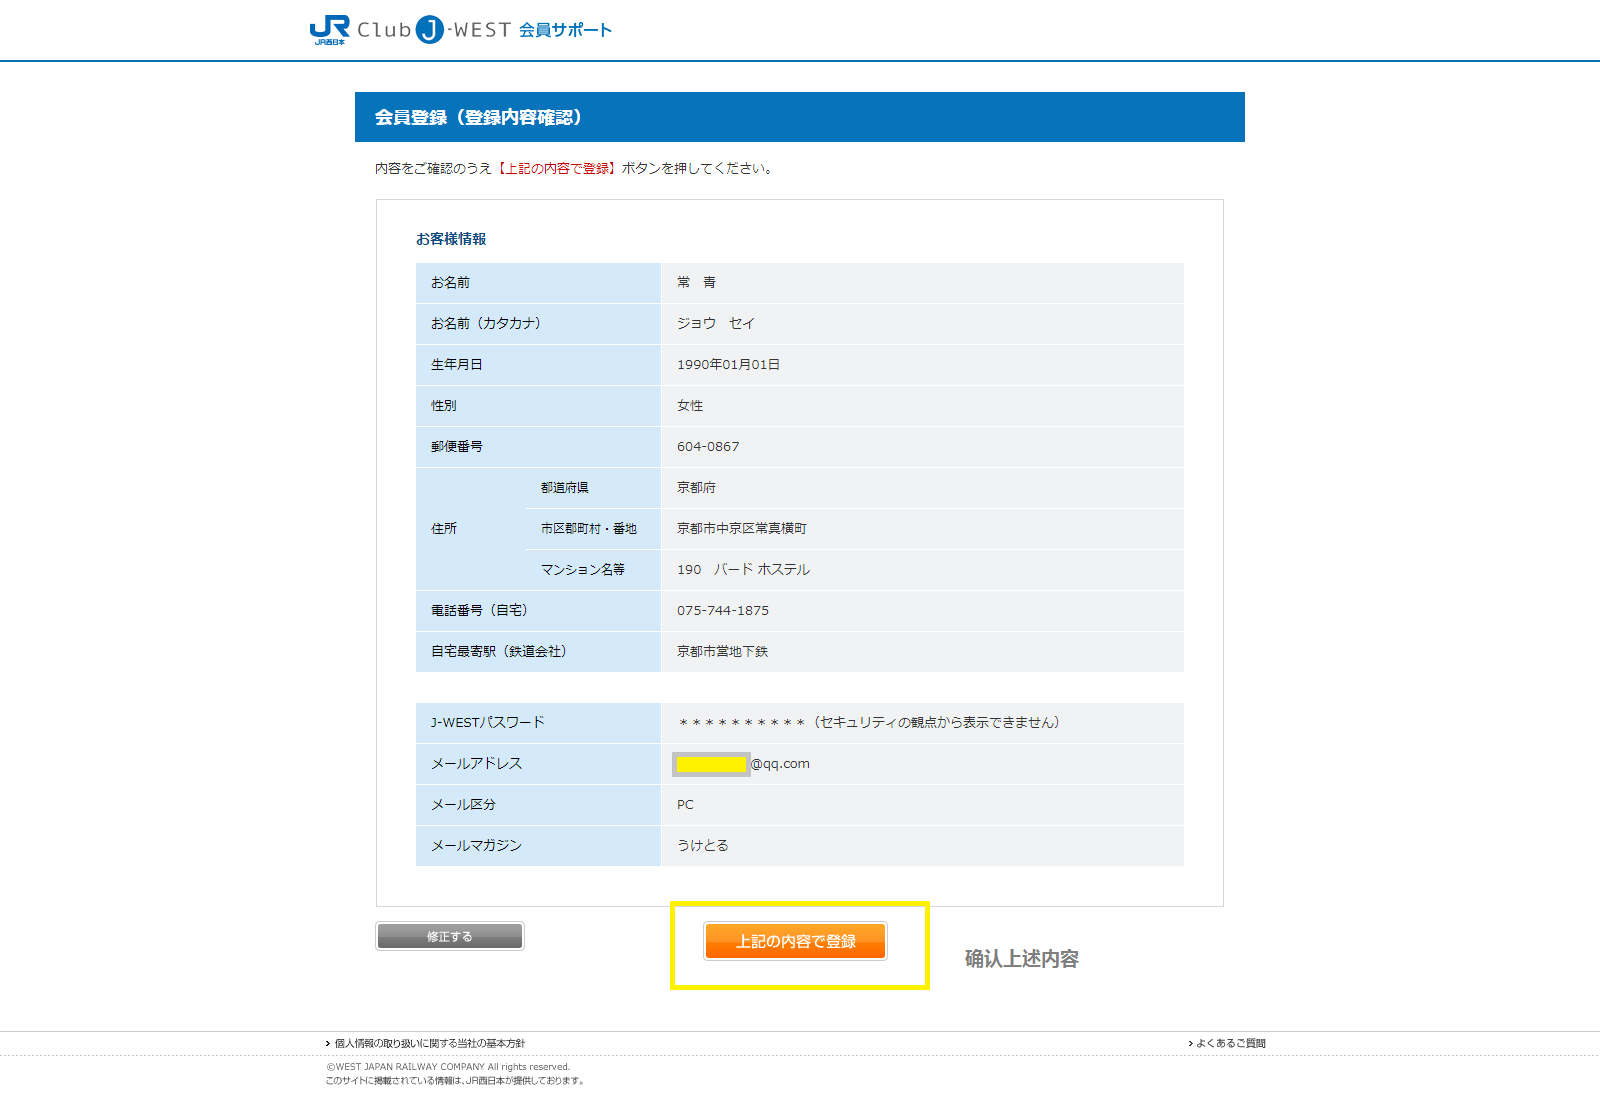Click the postal code 604-0867
Screen dimensions: 1600x1110
click(708, 447)
